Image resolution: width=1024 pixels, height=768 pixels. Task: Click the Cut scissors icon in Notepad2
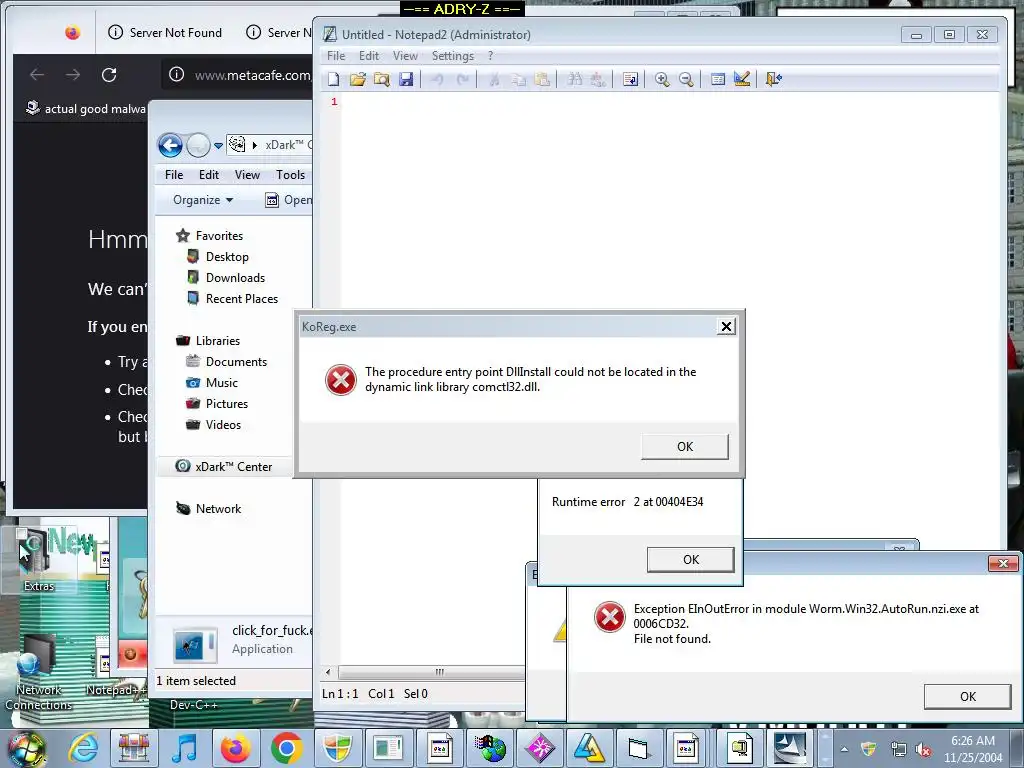[x=494, y=79]
